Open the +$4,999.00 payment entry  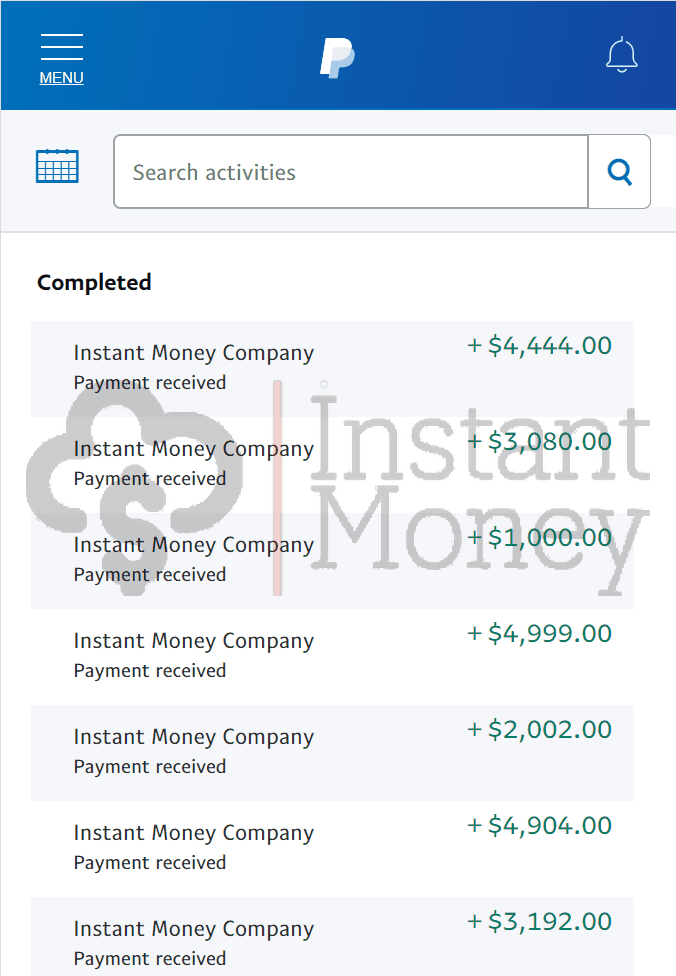(332, 657)
